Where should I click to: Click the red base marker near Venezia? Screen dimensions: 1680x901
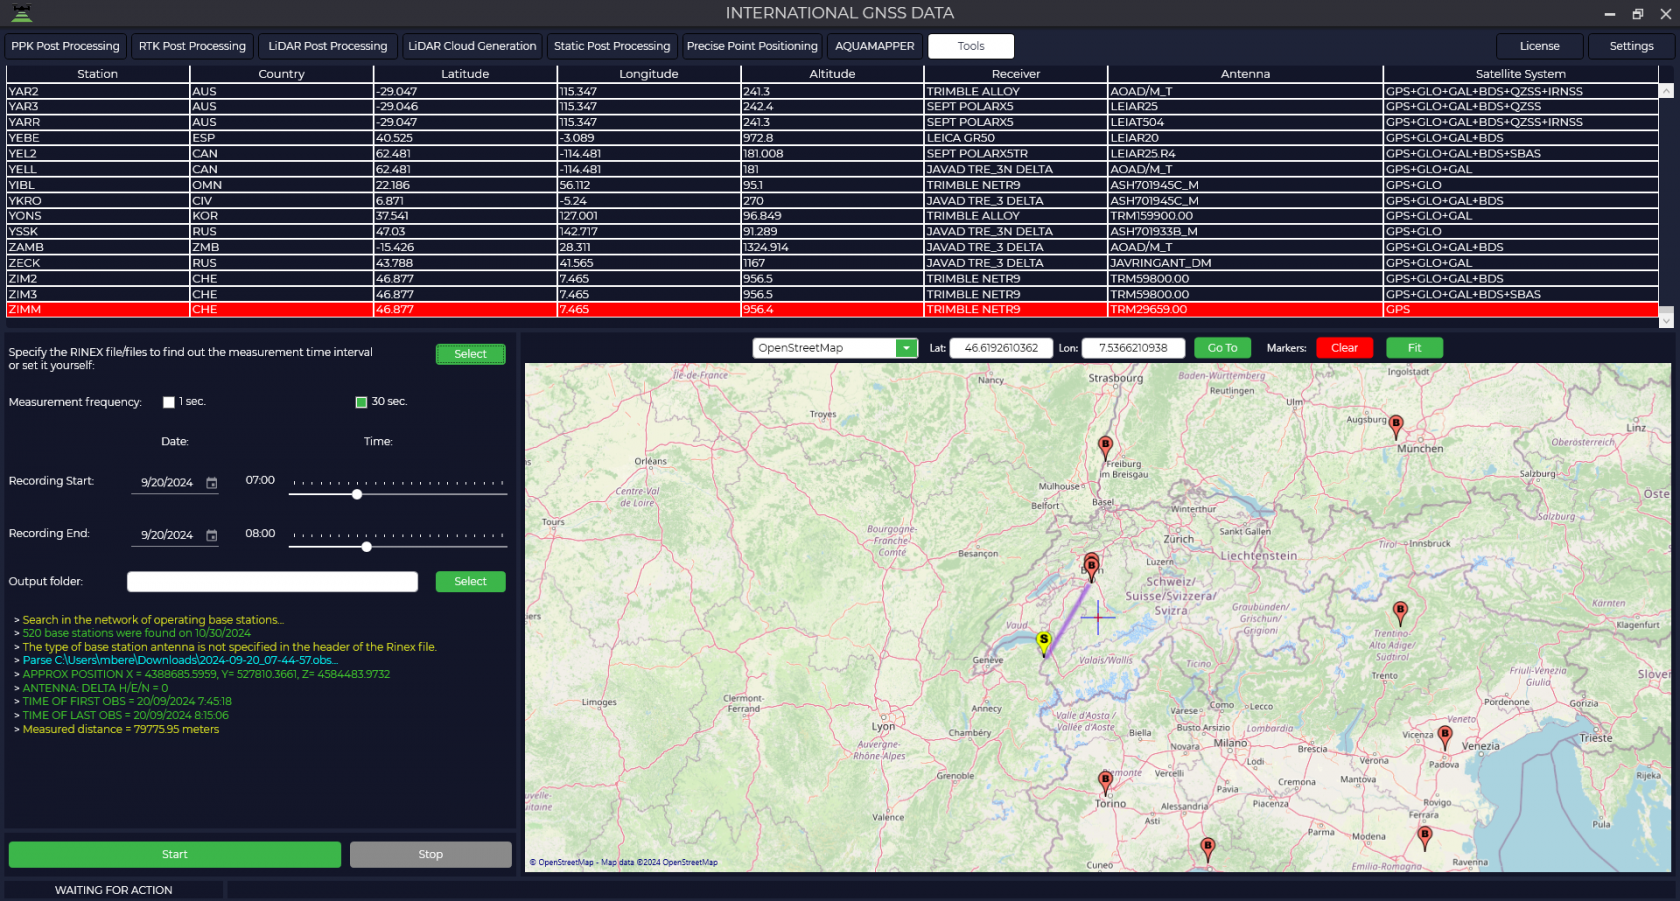pos(1445,738)
